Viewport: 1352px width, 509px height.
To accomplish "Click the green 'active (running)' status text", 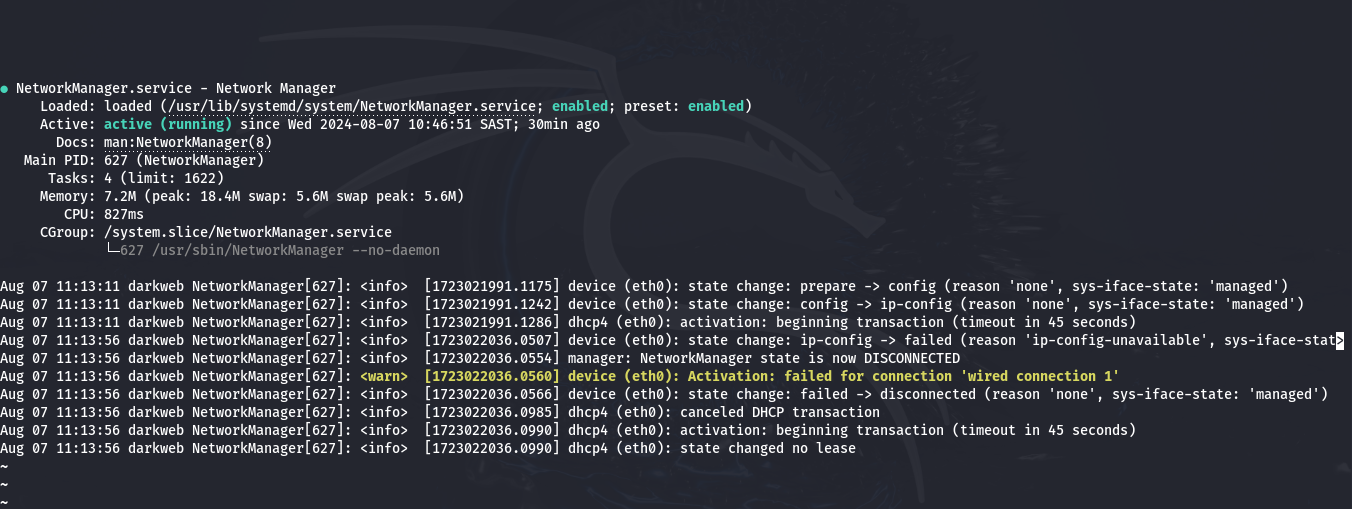I will pyautogui.click(x=168, y=125).
